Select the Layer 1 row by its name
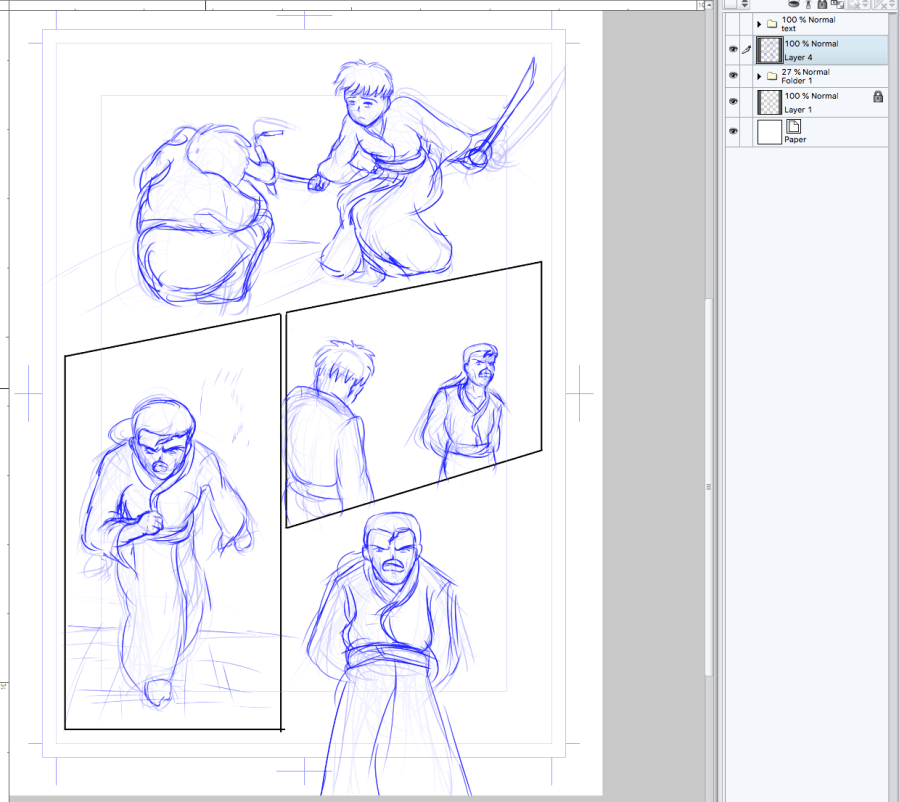This screenshot has width=899, height=802. [x=798, y=109]
